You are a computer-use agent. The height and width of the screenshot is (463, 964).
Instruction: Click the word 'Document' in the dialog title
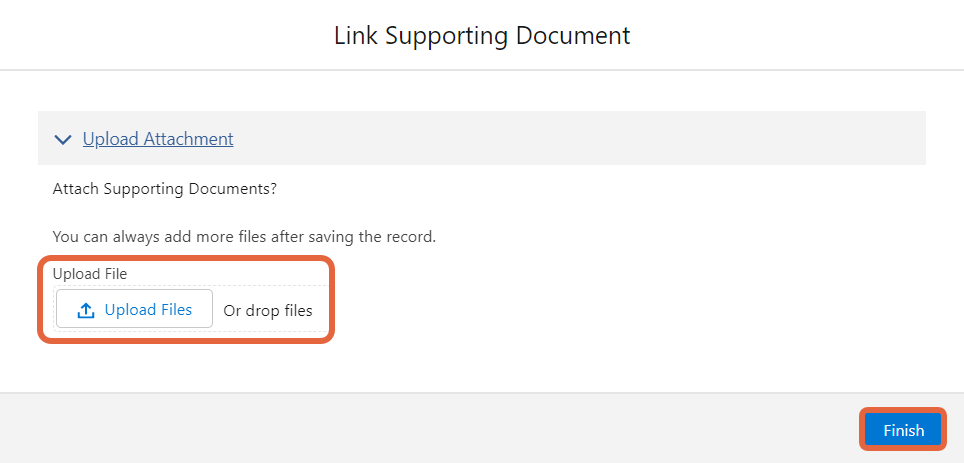[573, 36]
